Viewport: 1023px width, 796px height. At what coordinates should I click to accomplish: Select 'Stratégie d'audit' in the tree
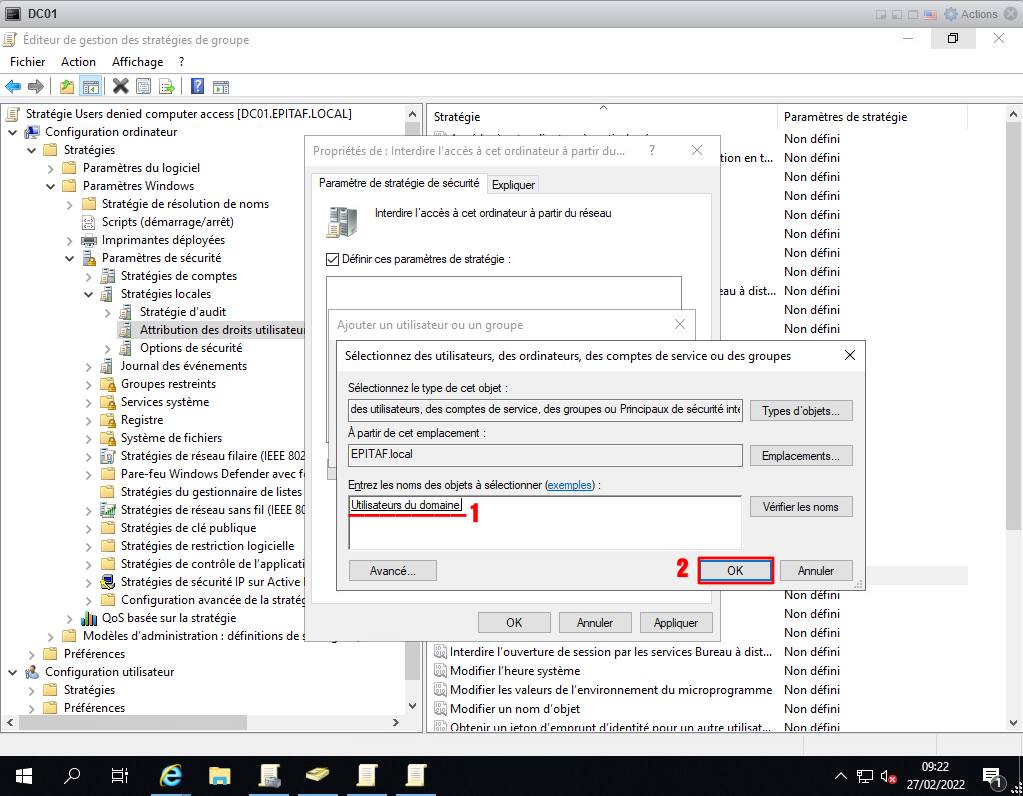(x=182, y=312)
